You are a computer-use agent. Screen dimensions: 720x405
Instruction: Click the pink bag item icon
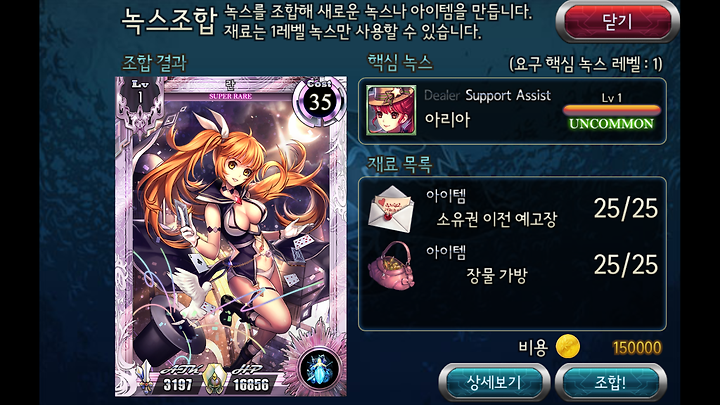392,264
